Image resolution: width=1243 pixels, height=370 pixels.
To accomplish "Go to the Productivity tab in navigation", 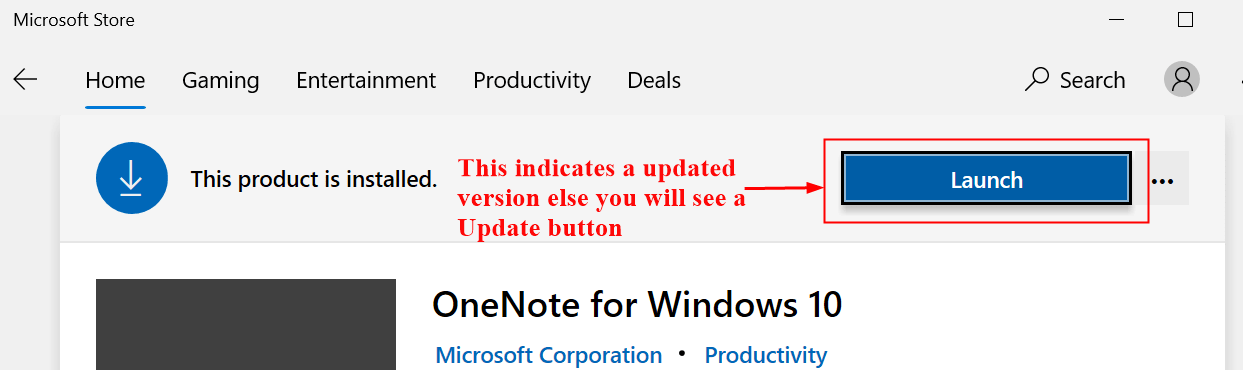I will click(532, 80).
